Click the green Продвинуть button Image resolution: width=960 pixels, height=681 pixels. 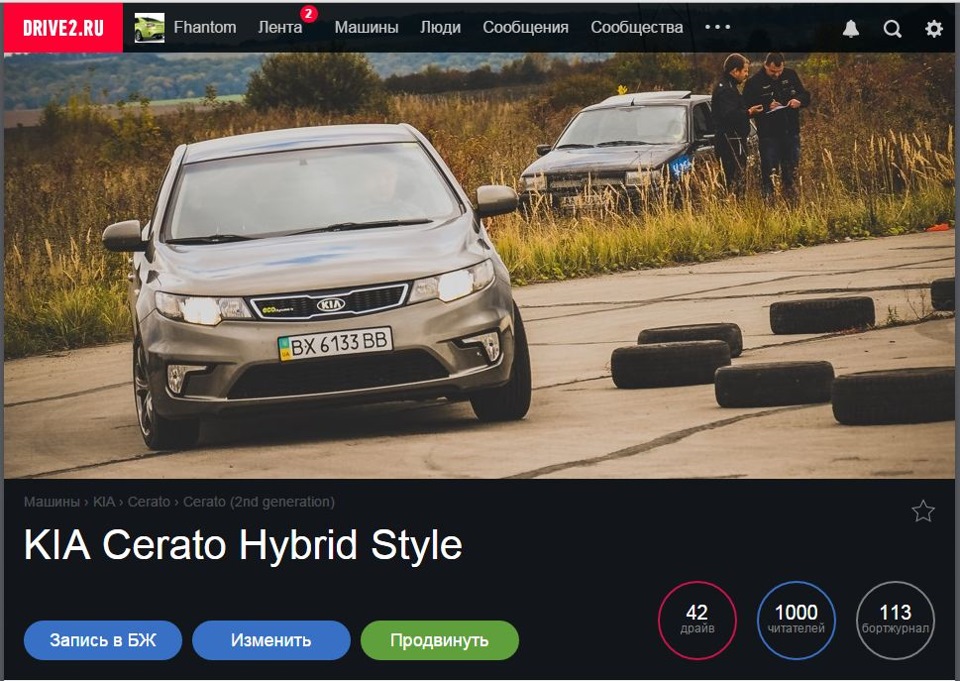click(x=440, y=640)
